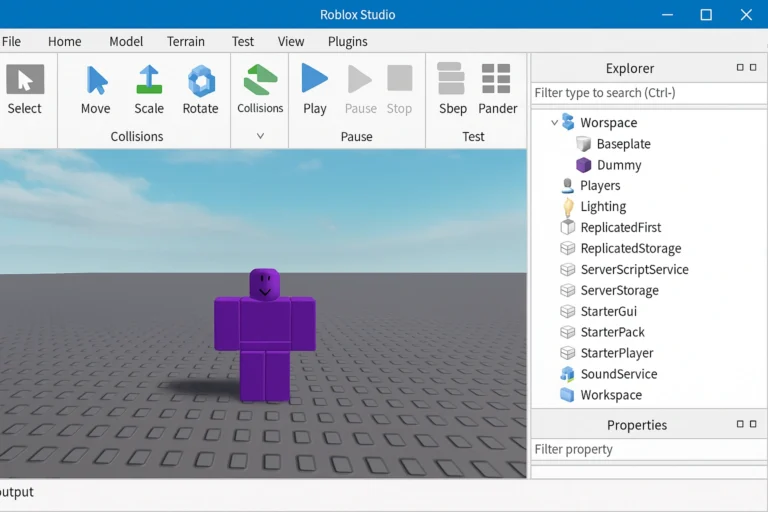This screenshot has width=768, height=512.
Task: Open the Plugins menu tab
Action: tap(347, 41)
